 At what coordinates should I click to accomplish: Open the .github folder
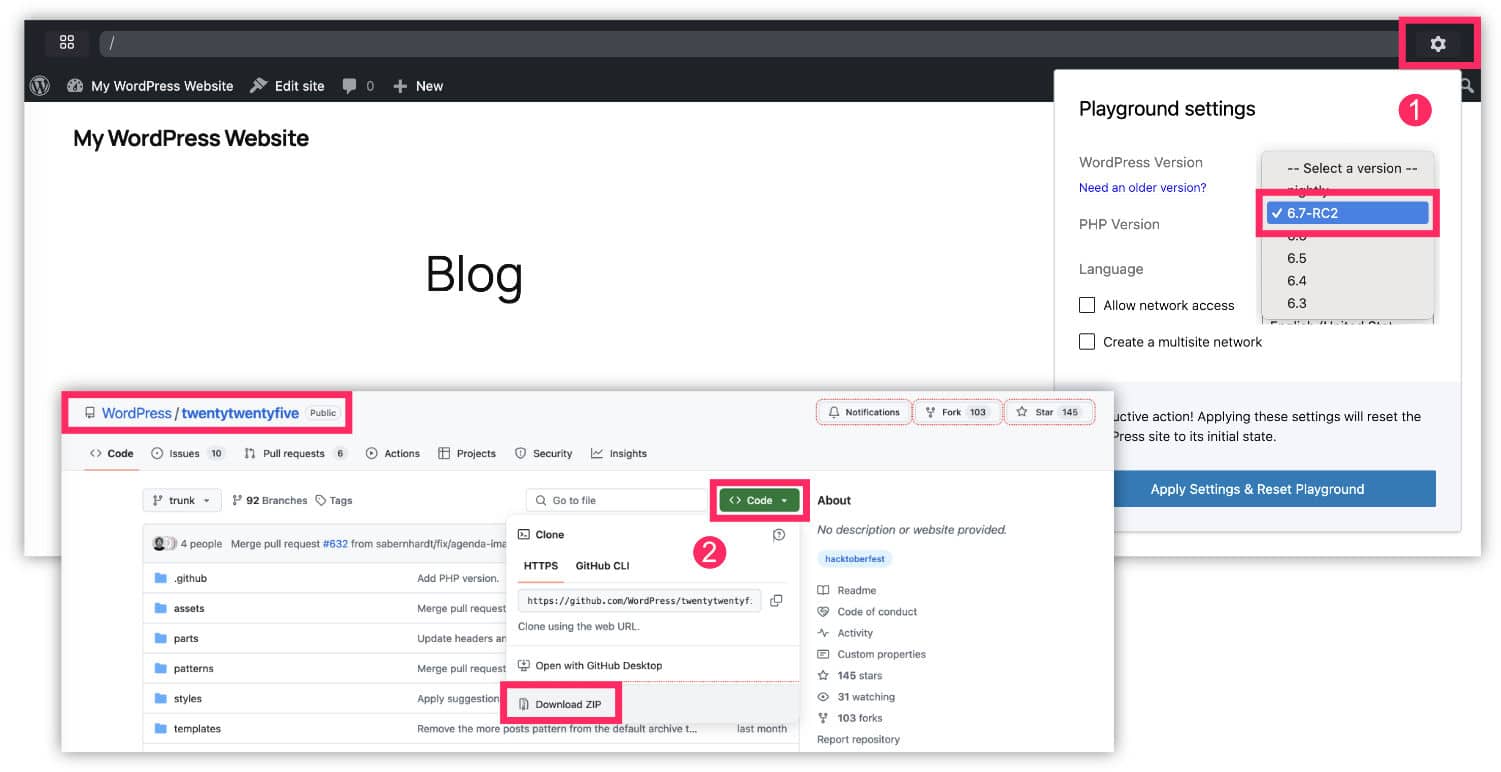point(190,578)
